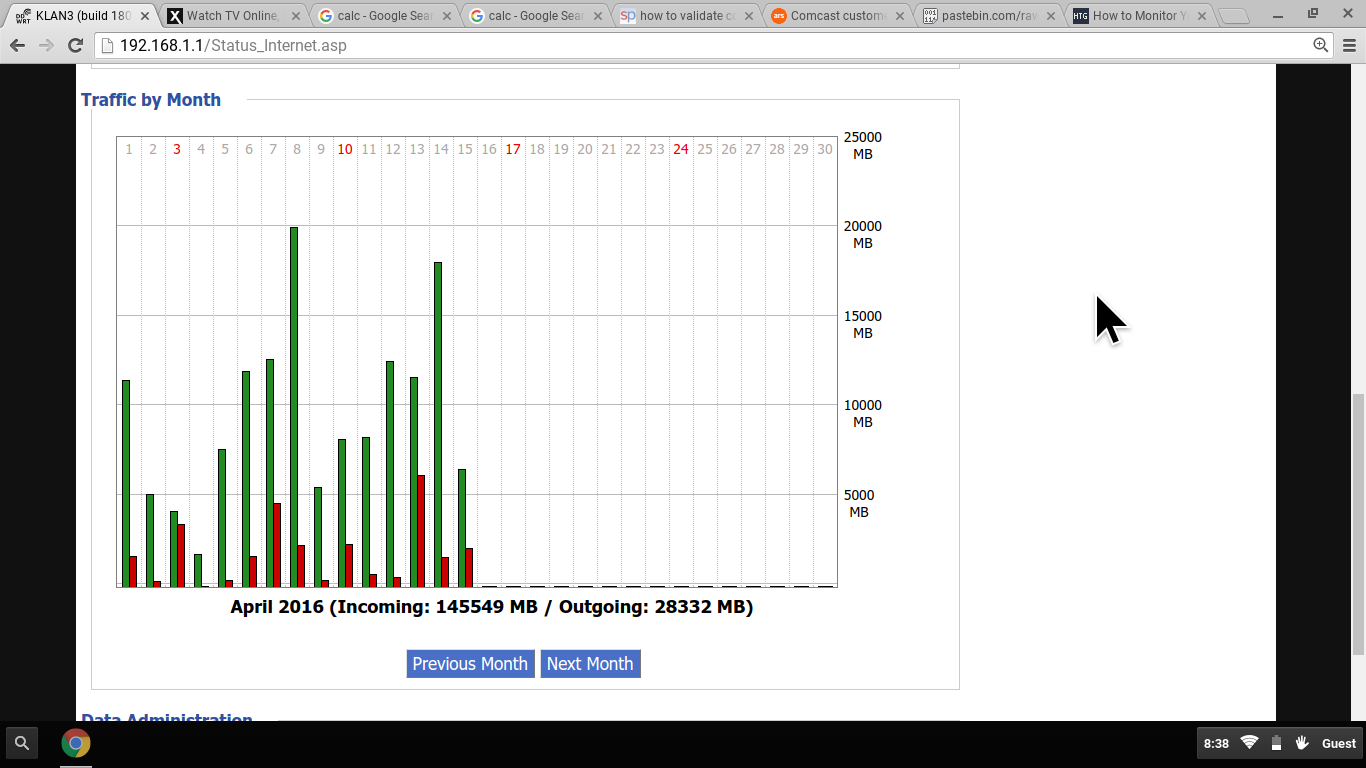Close the KLAN3 tab
The width and height of the screenshot is (1366, 768).
tap(144, 16)
